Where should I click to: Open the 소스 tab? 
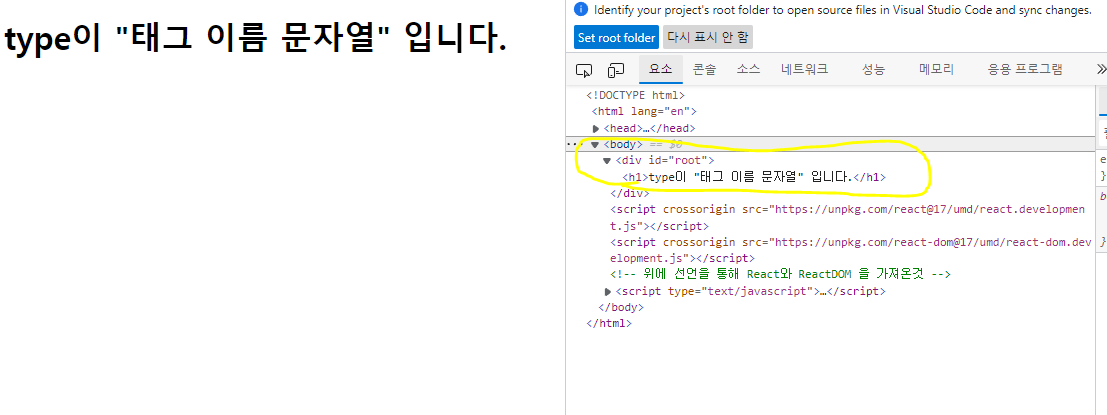pos(748,69)
